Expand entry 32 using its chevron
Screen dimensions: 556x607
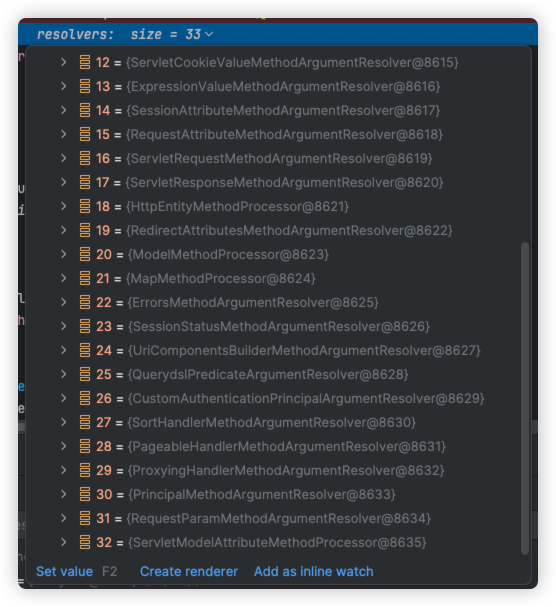click(x=64, y=542)
